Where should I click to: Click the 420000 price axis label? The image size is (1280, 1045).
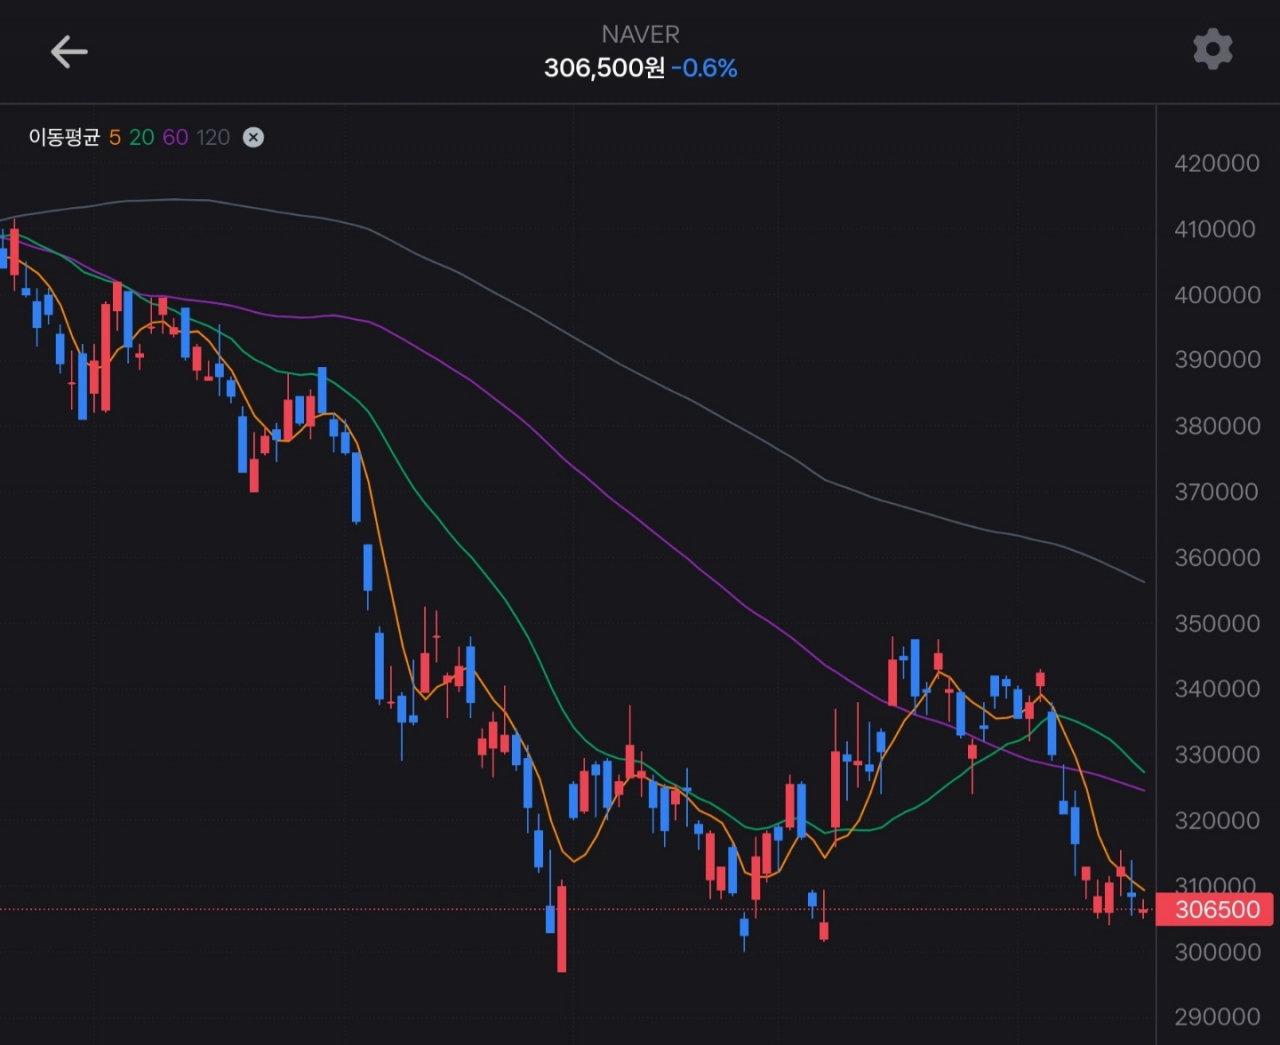tap(1217, 163)
